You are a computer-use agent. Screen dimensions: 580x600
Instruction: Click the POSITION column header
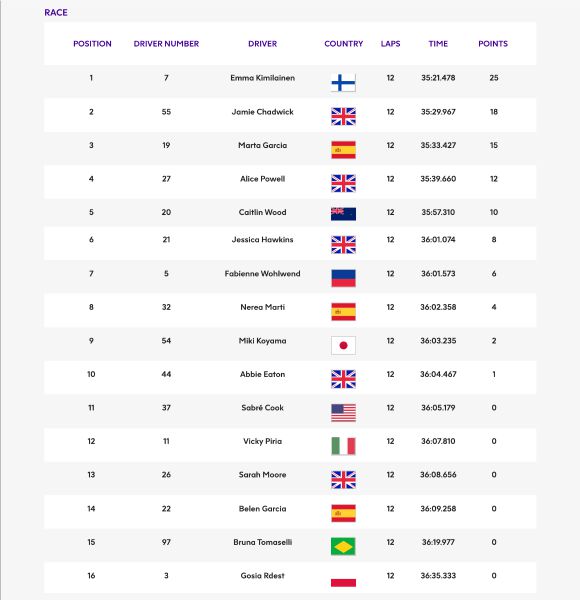[92, 44]
